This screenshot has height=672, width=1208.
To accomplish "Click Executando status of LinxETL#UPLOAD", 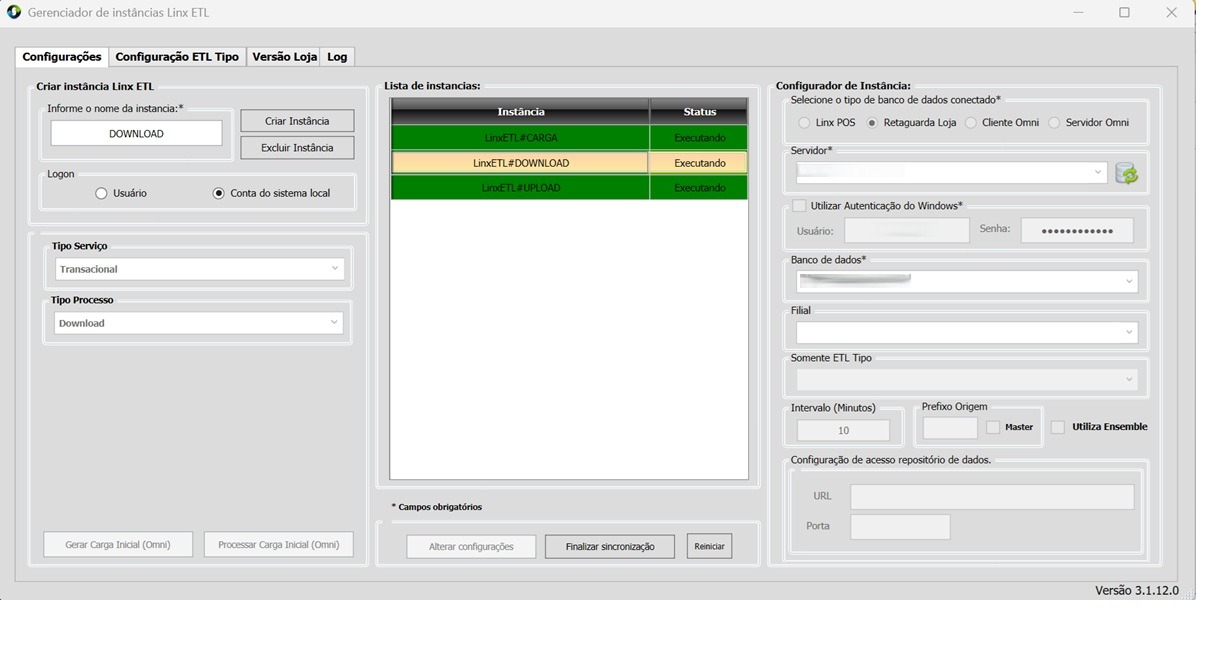I will [699, 188].
